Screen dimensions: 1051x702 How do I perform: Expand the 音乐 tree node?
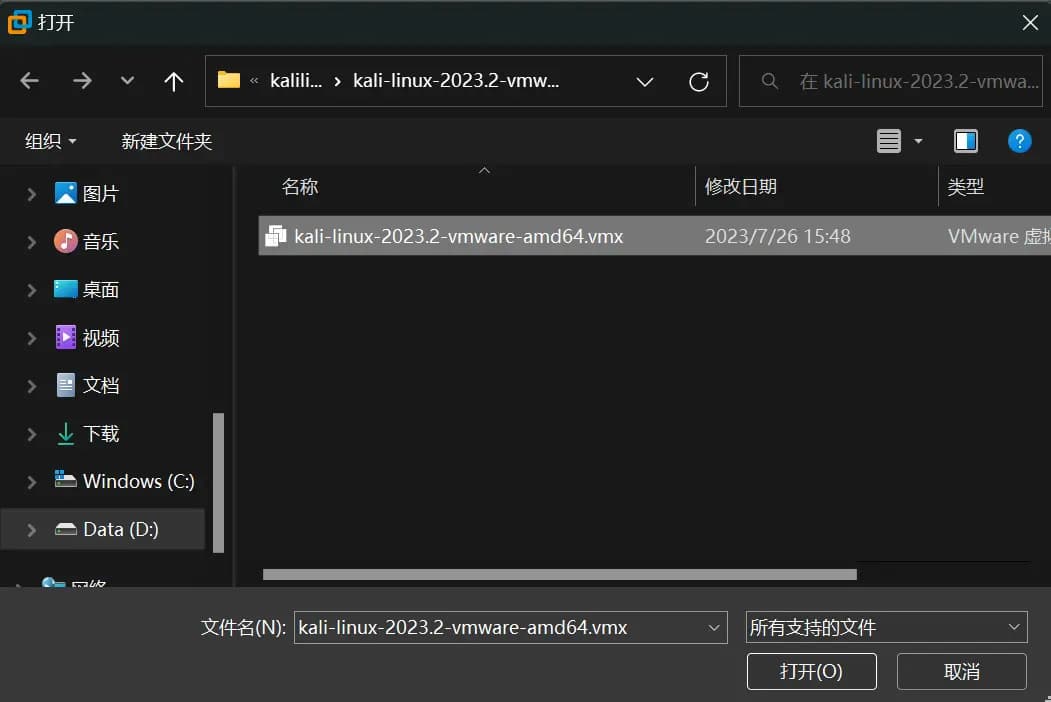coord(32,241)
